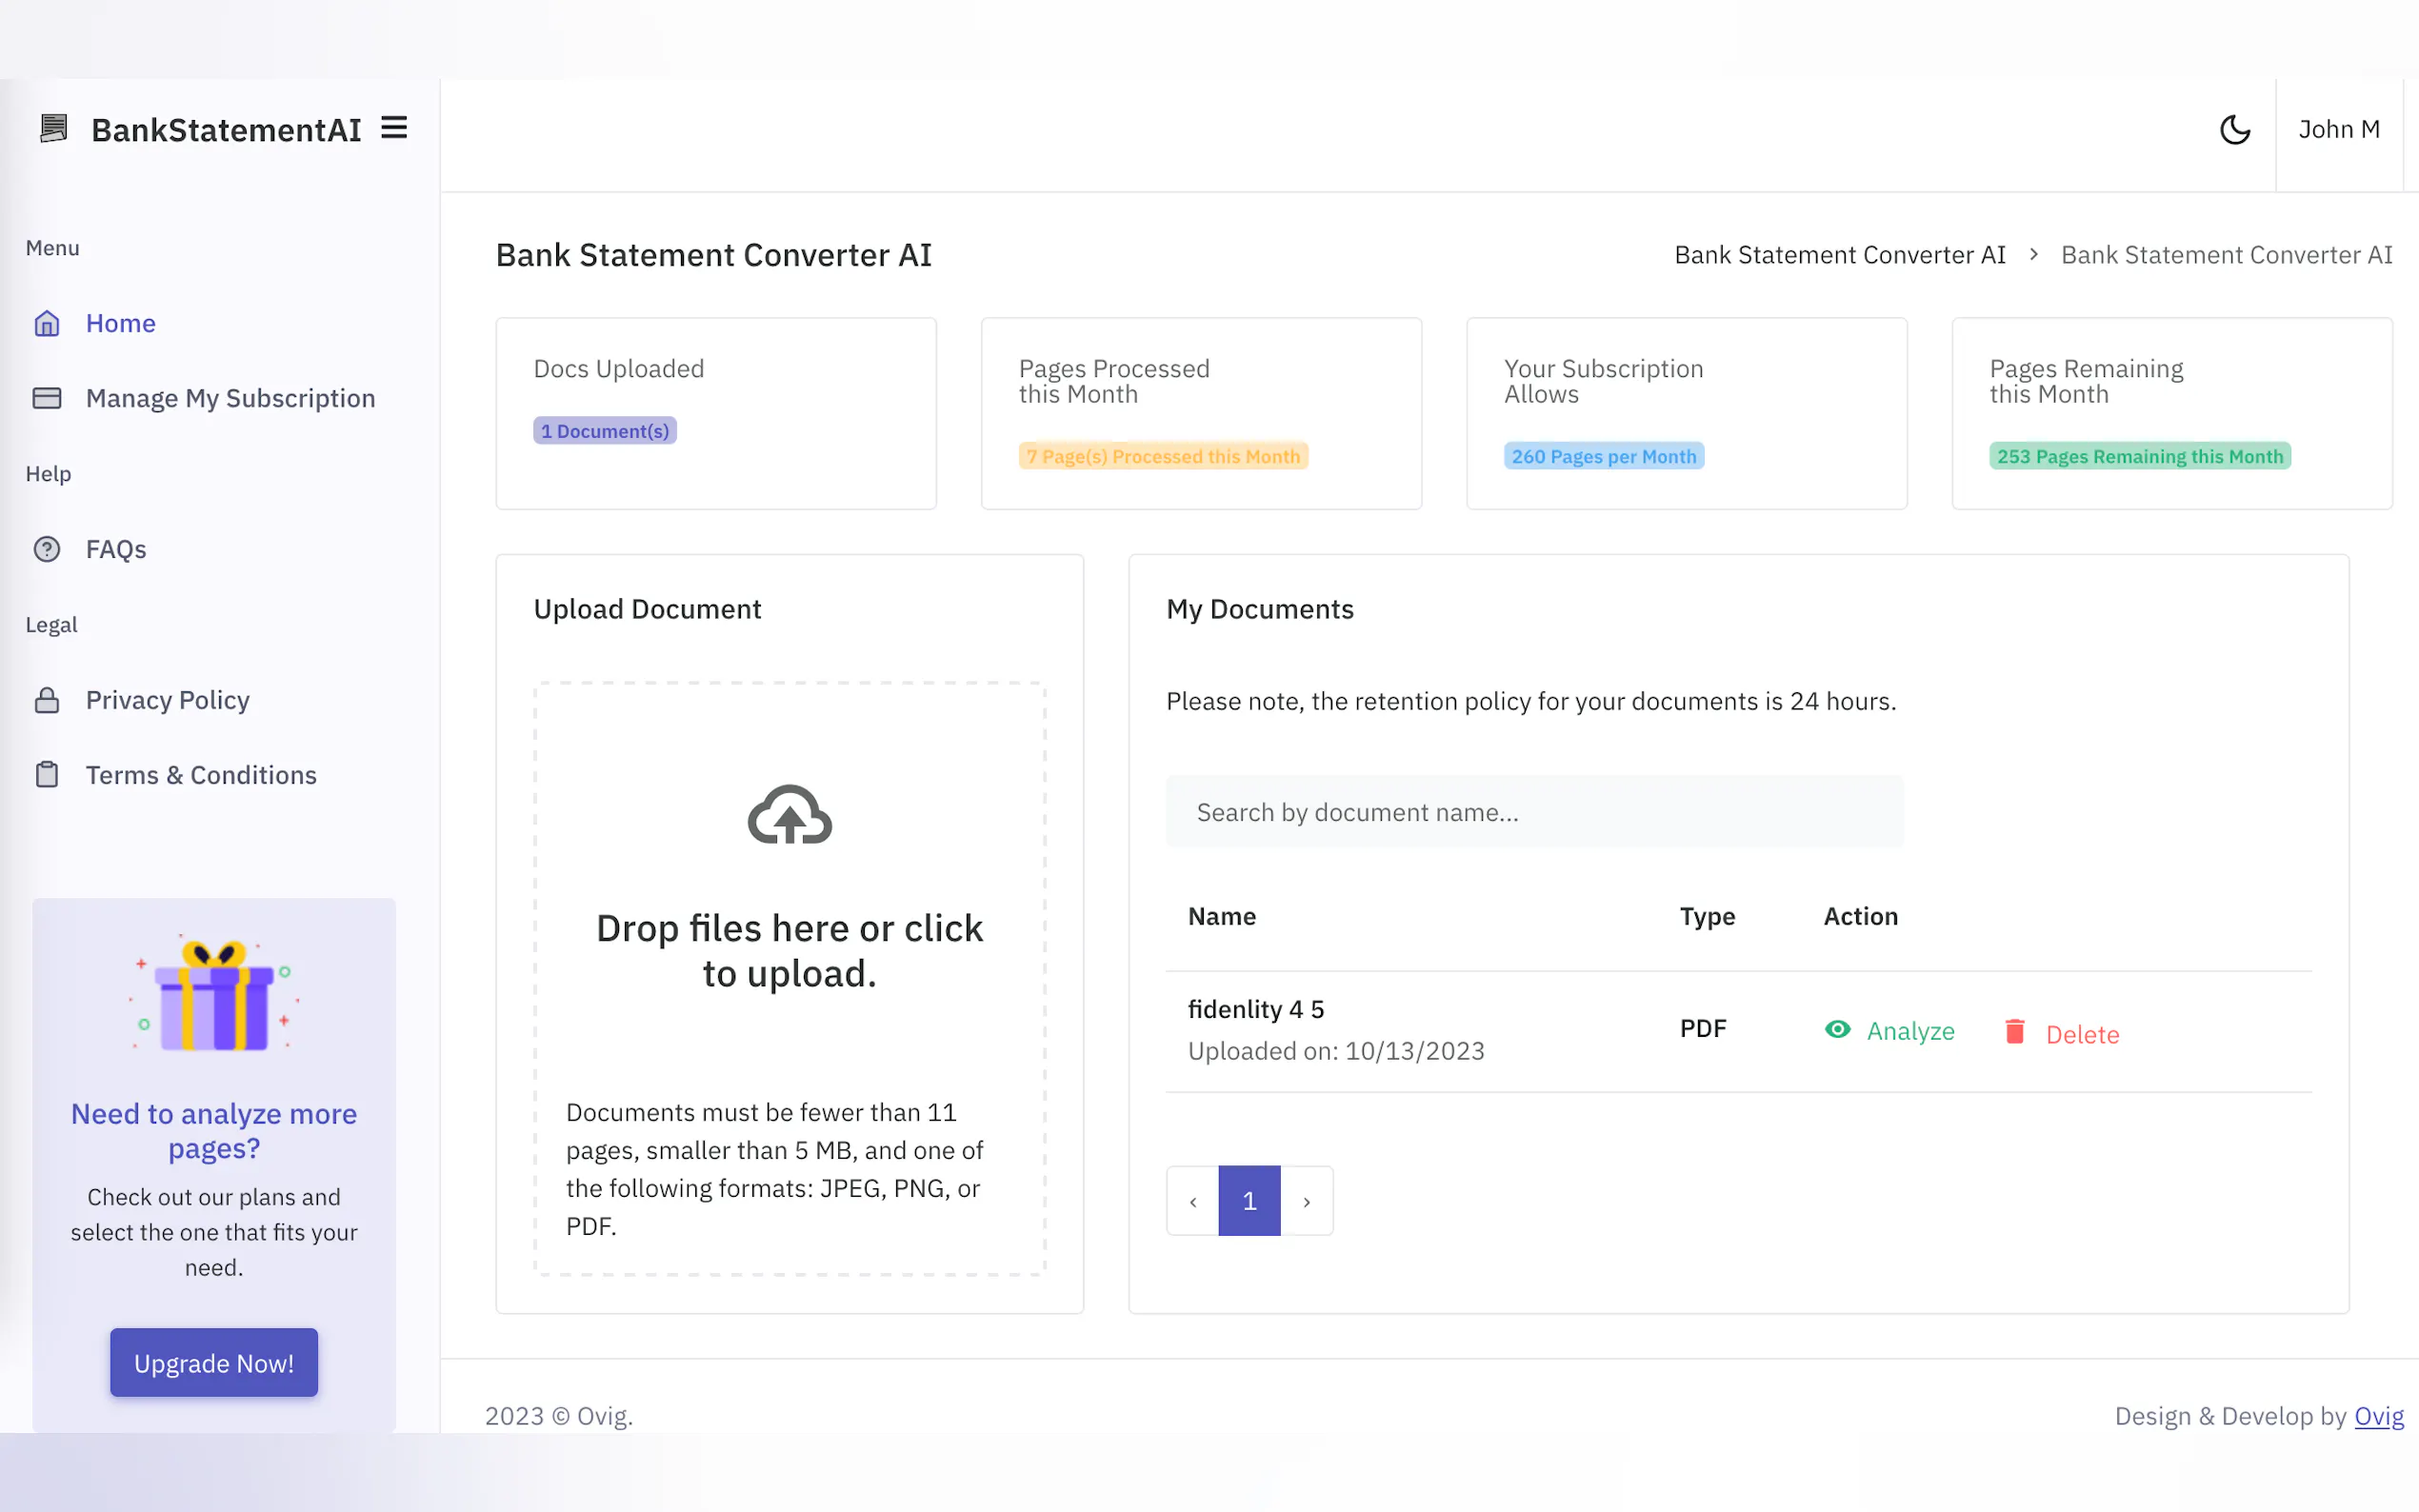
Task: Click the trash icon next to Delete
Action: pos(2016,1030)
